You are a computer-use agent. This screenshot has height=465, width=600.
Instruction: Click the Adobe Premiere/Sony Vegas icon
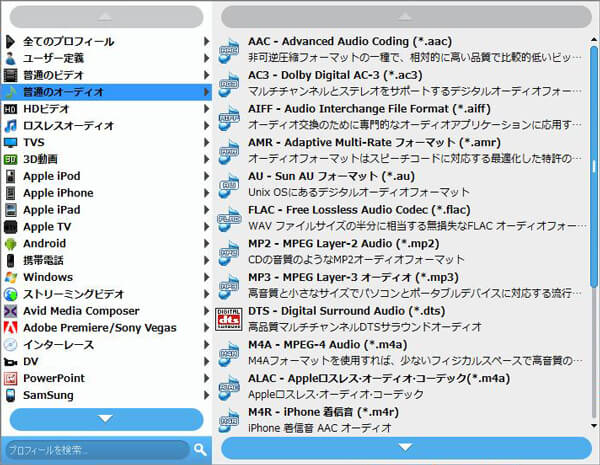[x=10, y=328]
